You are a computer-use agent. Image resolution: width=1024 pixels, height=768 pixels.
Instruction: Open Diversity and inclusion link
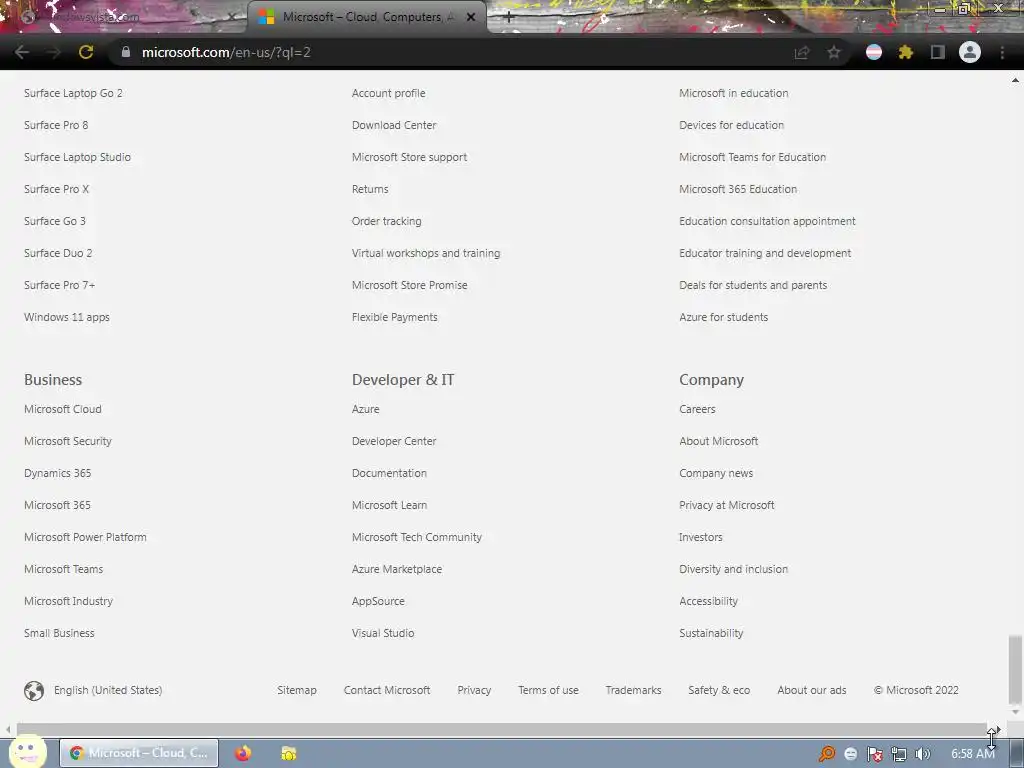(x=733, y=569)
